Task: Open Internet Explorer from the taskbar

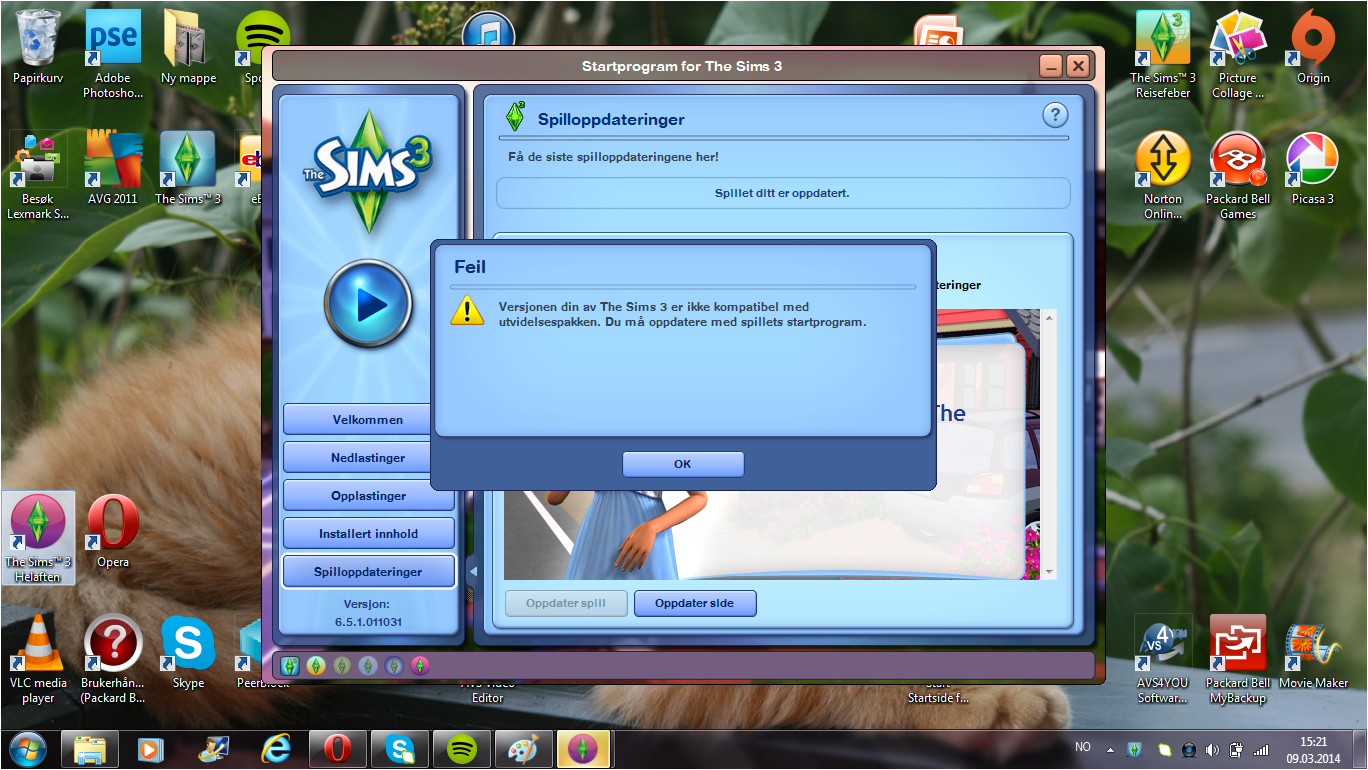Action: [x=275, y=748]
